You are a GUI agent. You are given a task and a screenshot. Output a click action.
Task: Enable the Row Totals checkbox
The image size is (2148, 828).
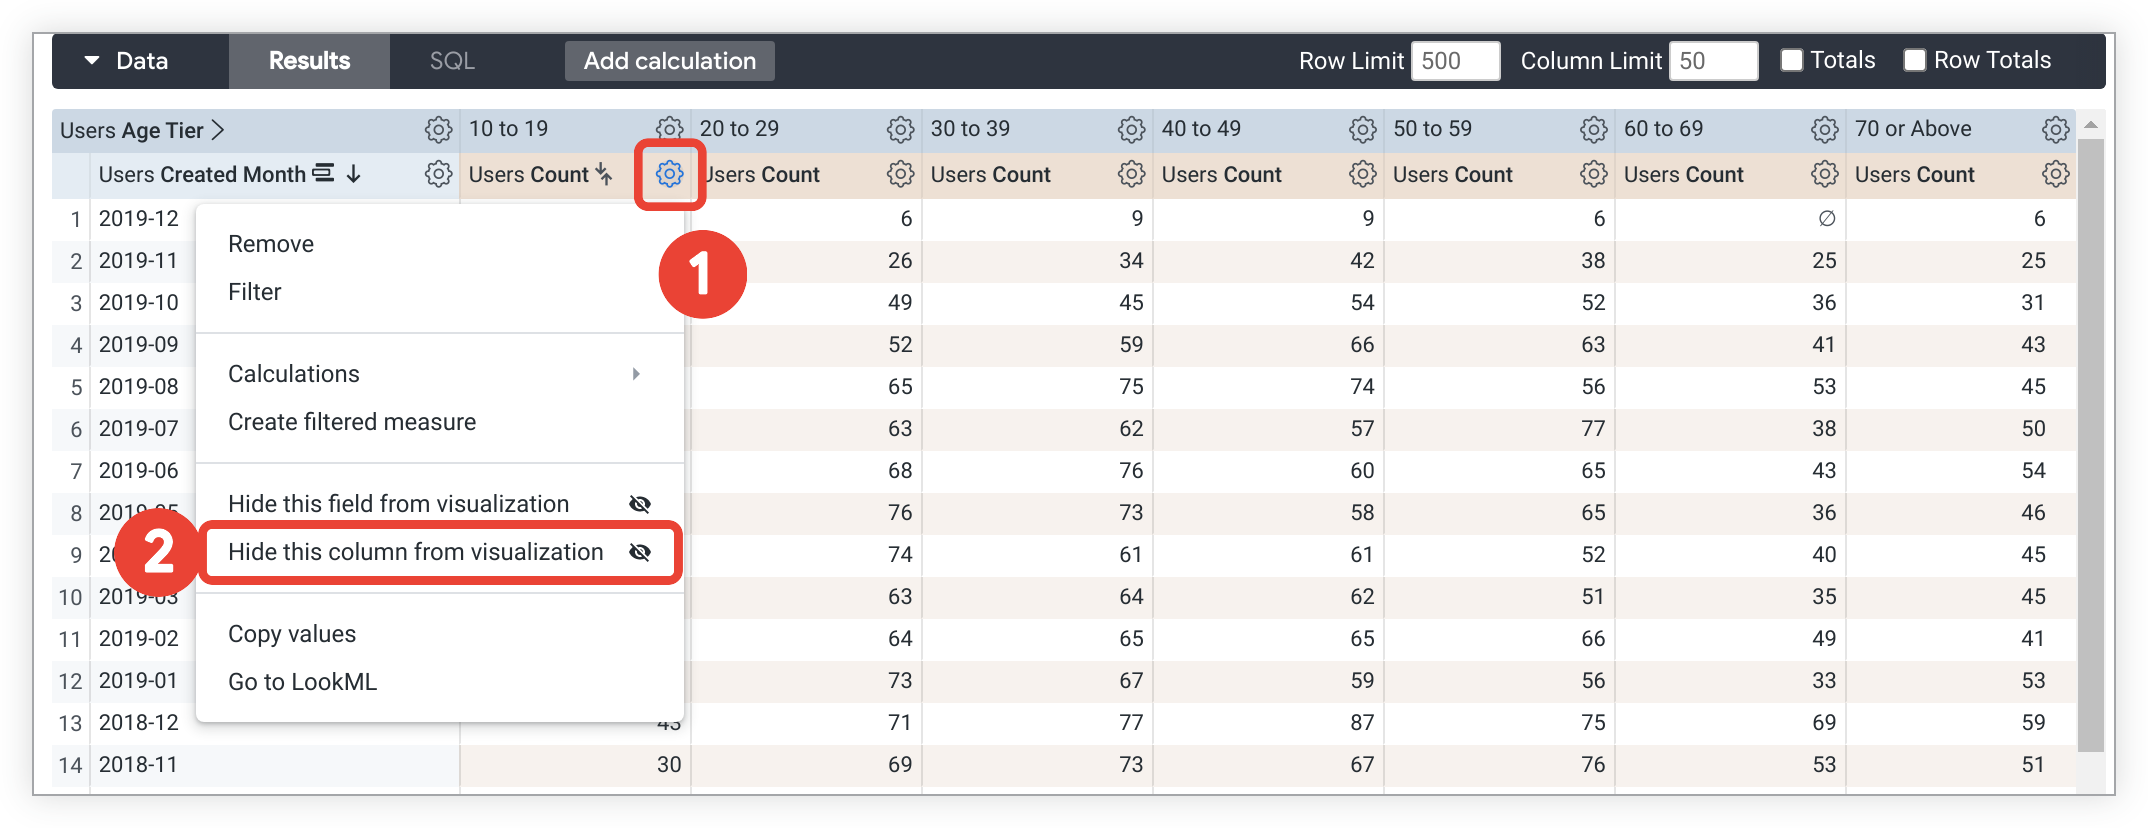coord(1915,61)
